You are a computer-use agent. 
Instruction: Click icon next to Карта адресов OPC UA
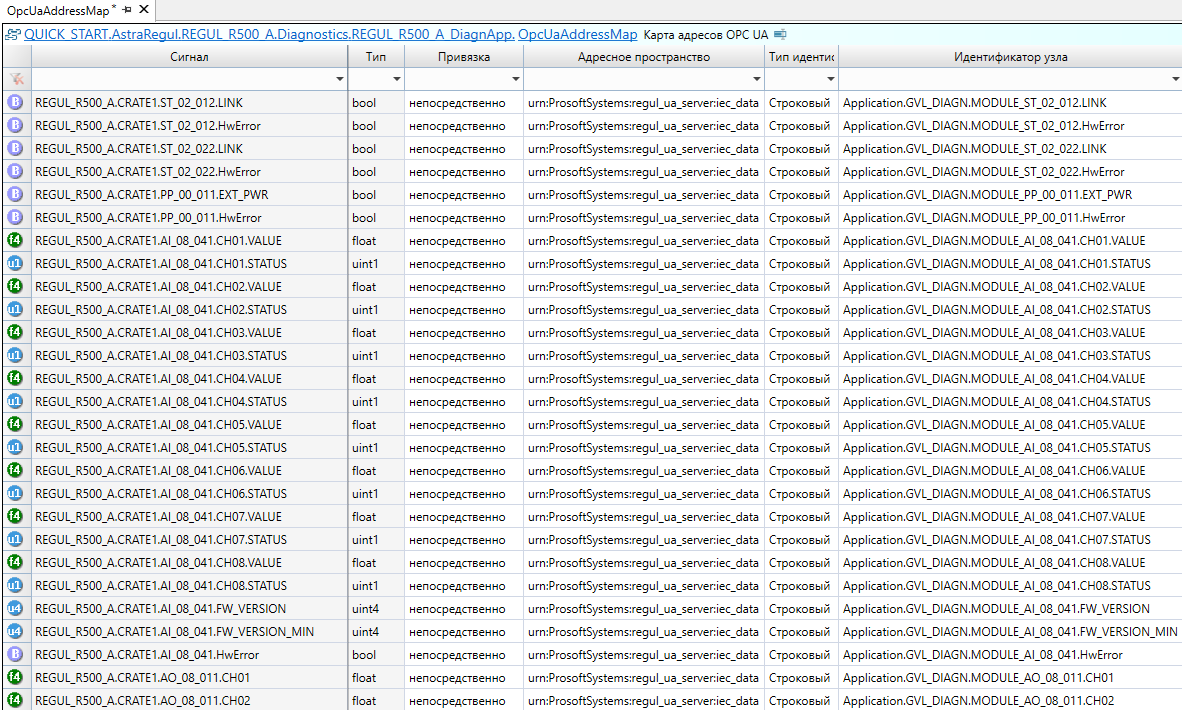780,34
